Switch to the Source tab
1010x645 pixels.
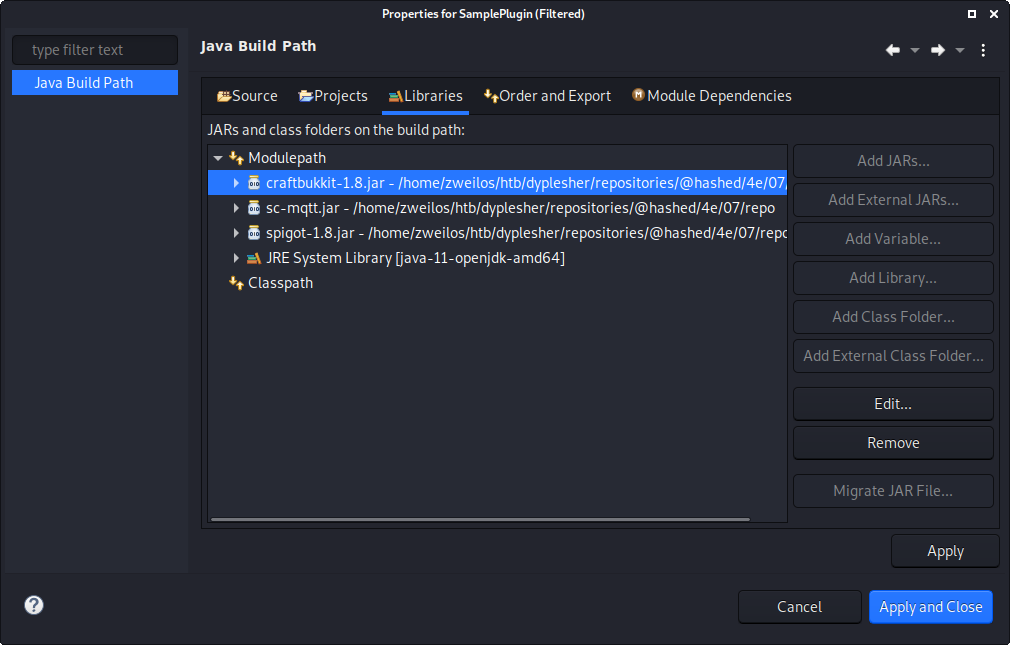coord(247,96)
